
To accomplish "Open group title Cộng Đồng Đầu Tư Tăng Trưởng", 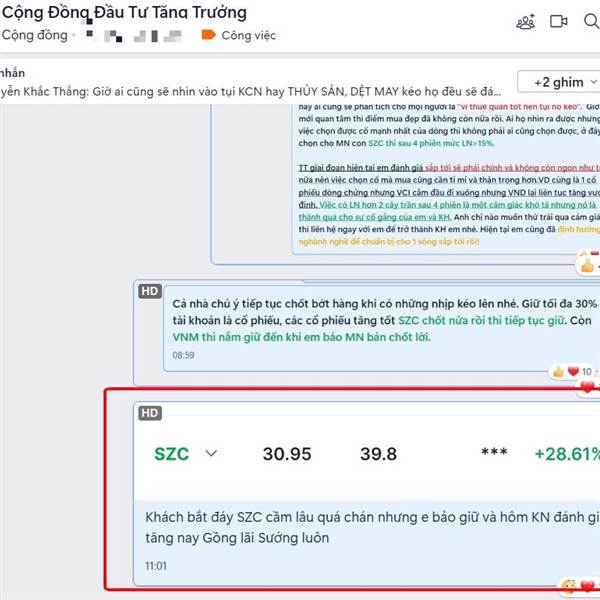I will click(124, 12).
